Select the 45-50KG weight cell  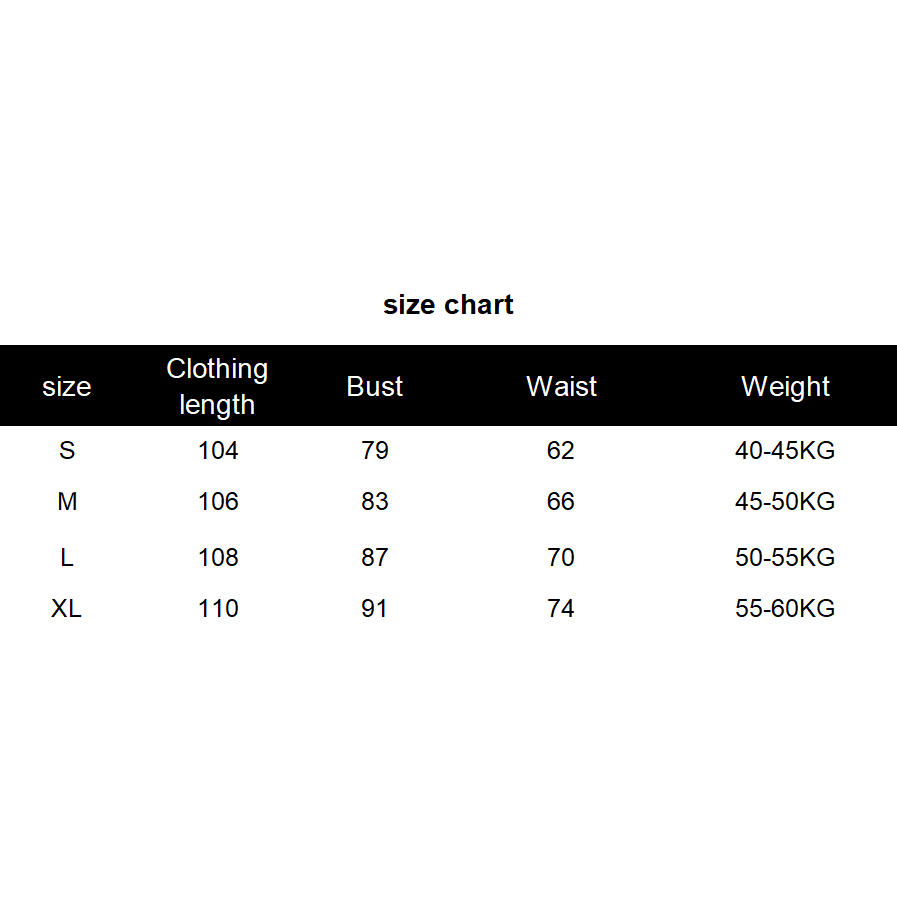point(785,502)
